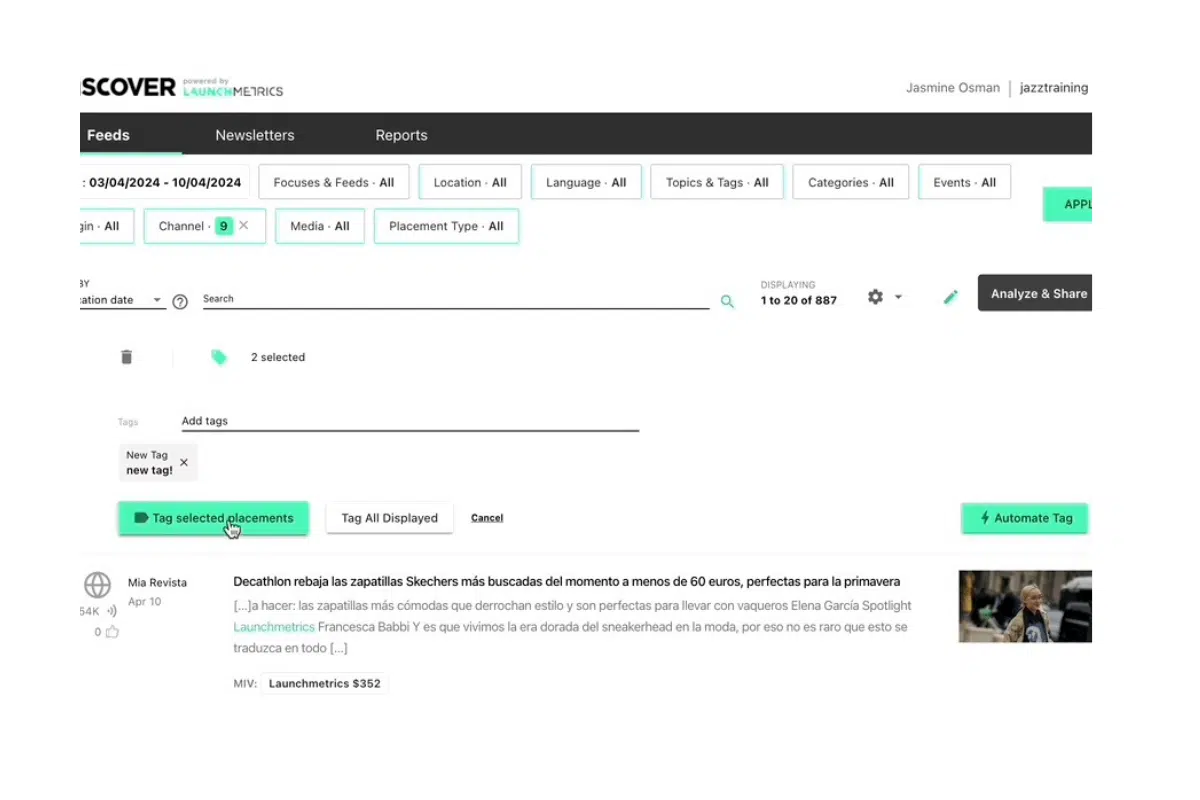Click the trash delete icon
The height and width of the screenshot is (800, 1200).
126,357
